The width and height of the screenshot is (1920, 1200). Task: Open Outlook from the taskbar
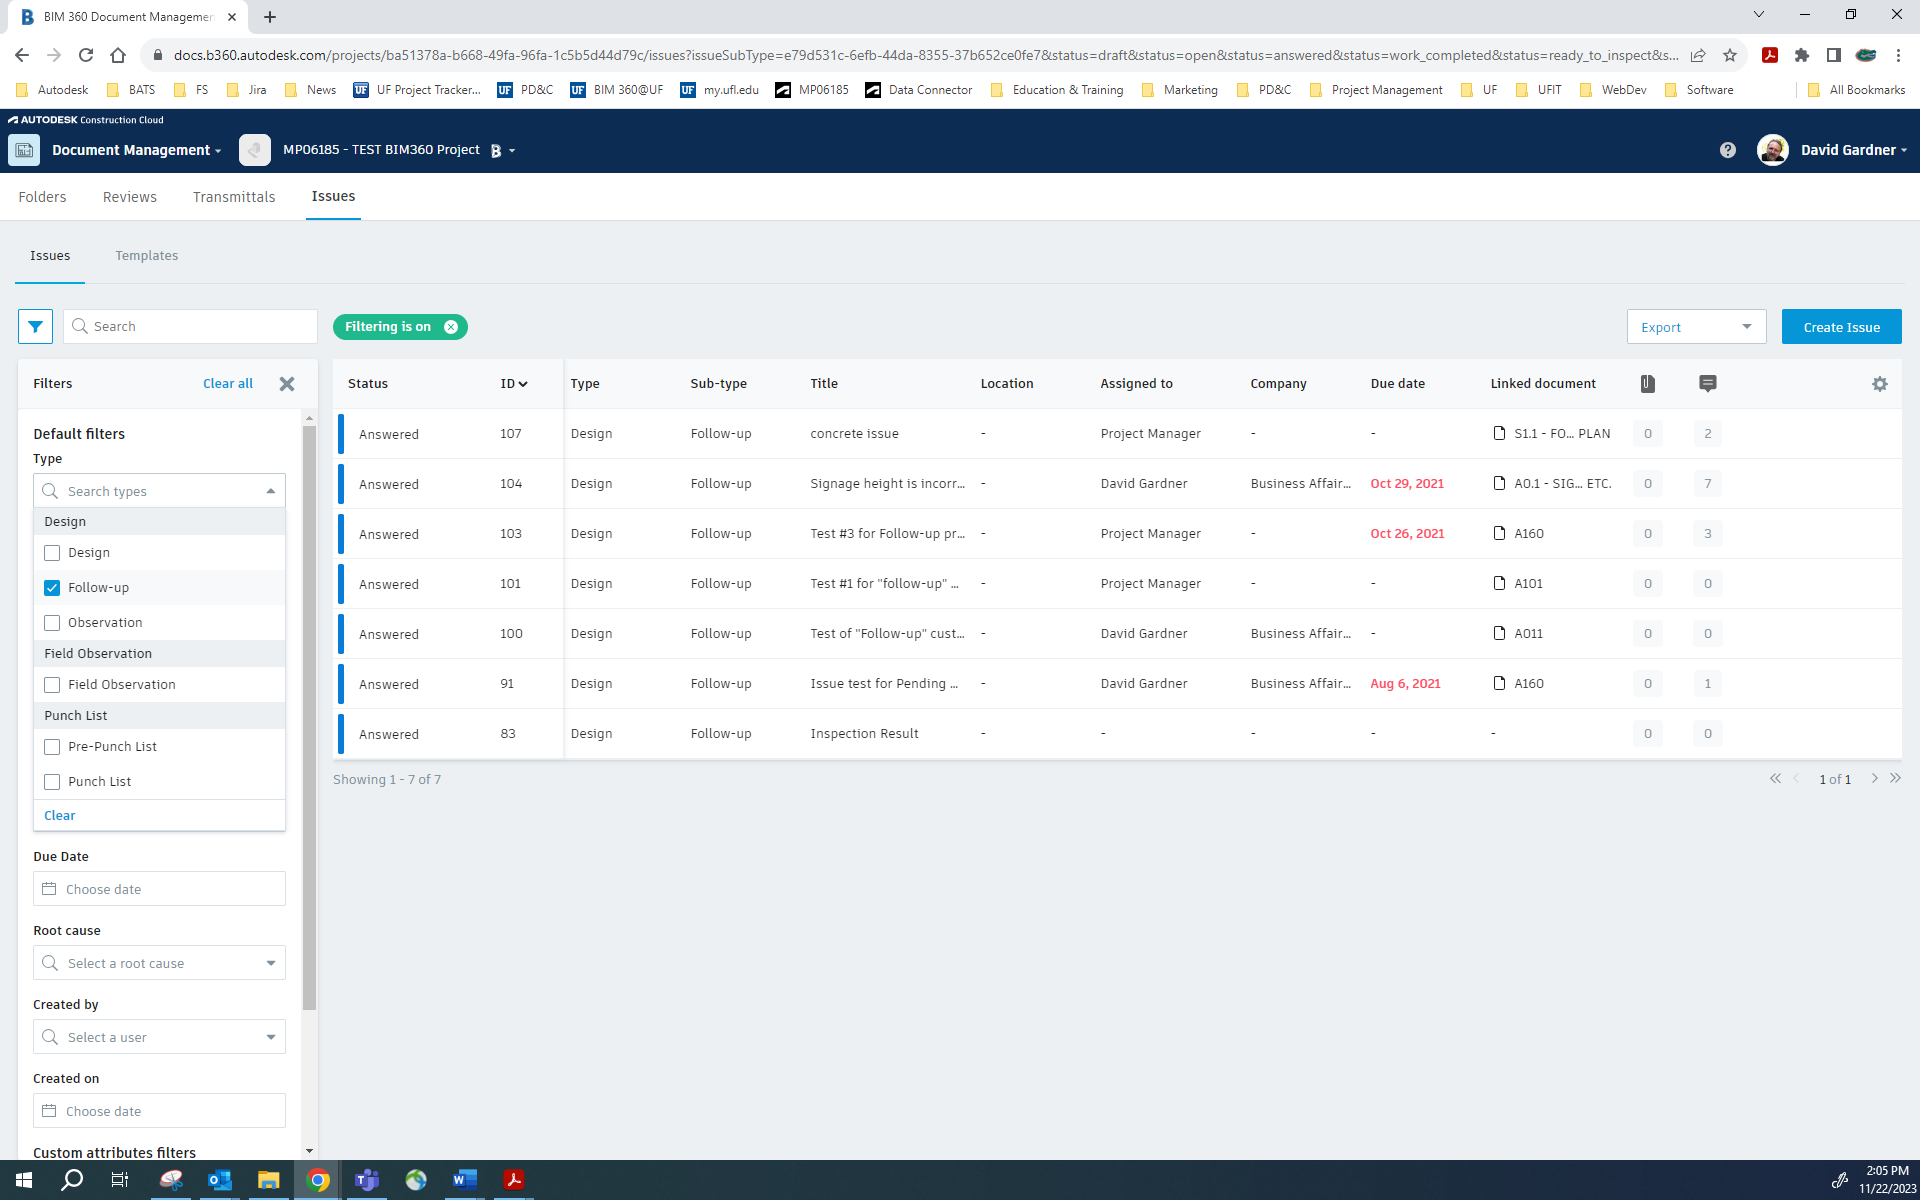tap(220, 1180)
